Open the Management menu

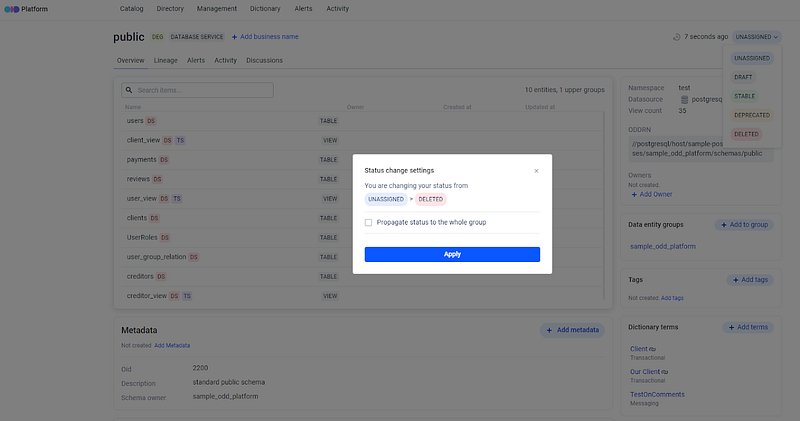[x=217, y=9]
